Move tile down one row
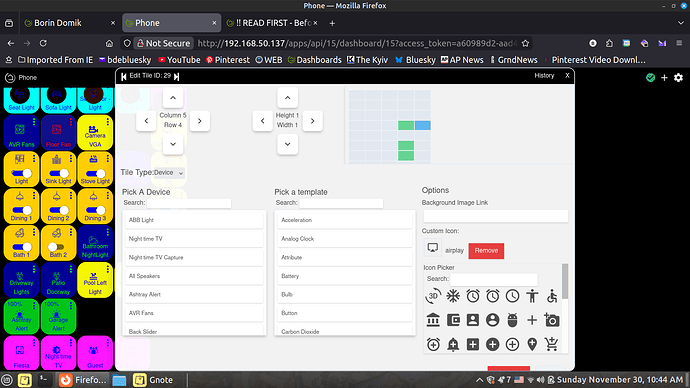690x388 pixels. tap(173, 144)
